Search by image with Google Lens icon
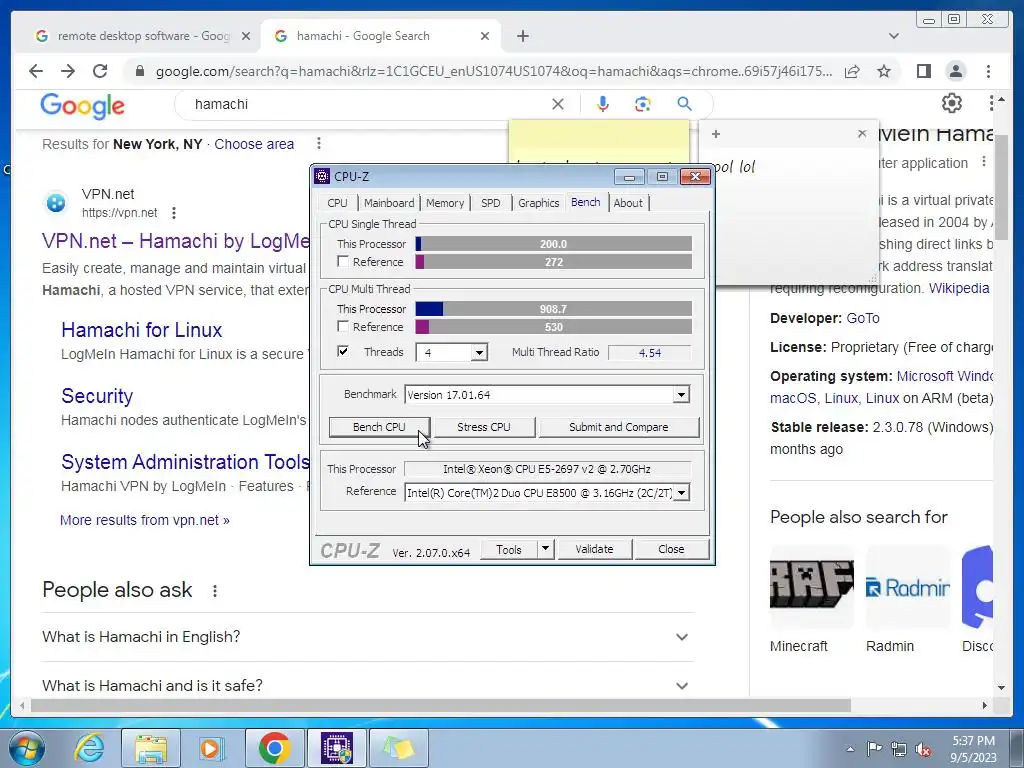This screenshot has width=1024, height=768. (643, 104)
